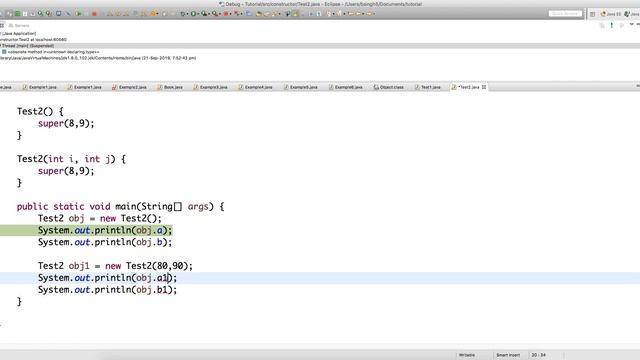Click the Step Over toolbar icon

coord(118,13)
